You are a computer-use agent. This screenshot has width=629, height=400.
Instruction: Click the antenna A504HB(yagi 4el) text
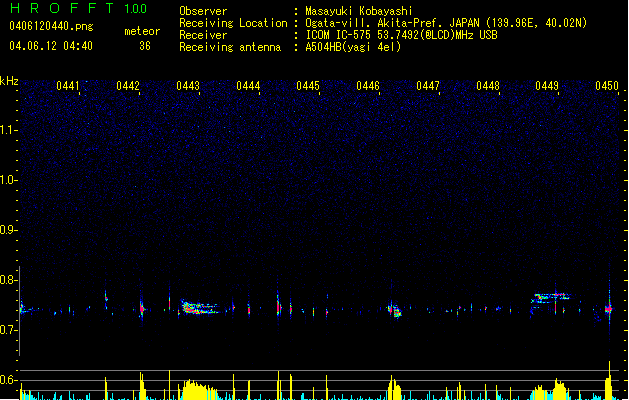tap(353, 47)
